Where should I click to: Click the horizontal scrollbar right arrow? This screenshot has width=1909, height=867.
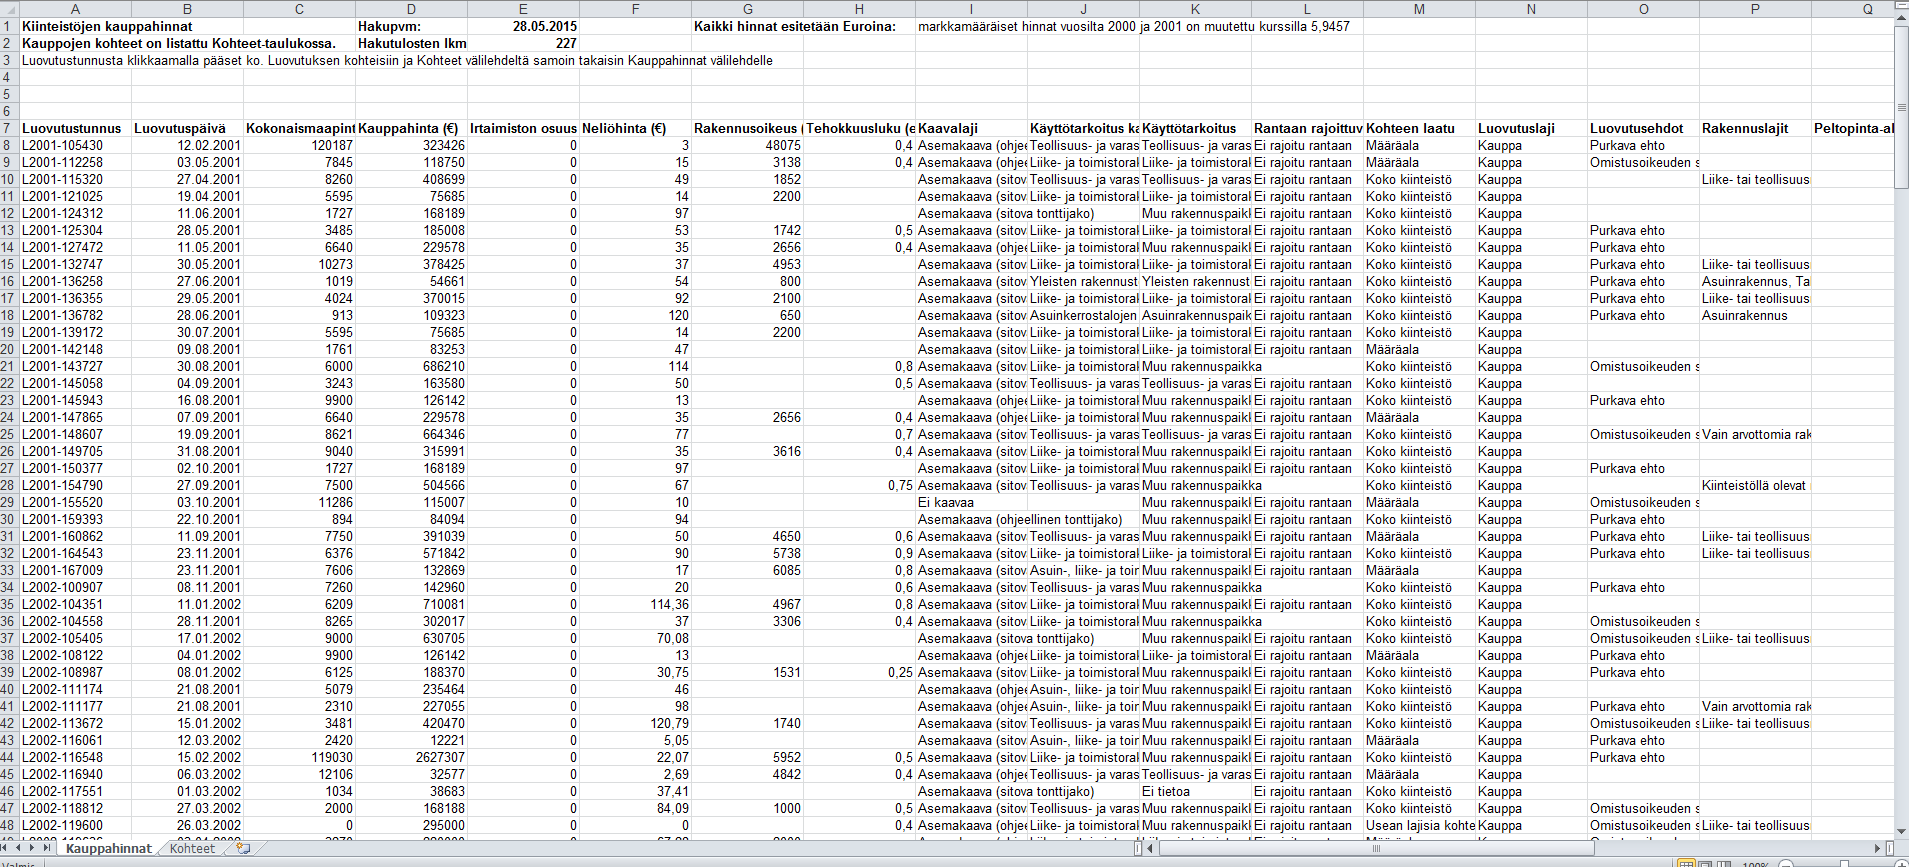[1877, 848]
